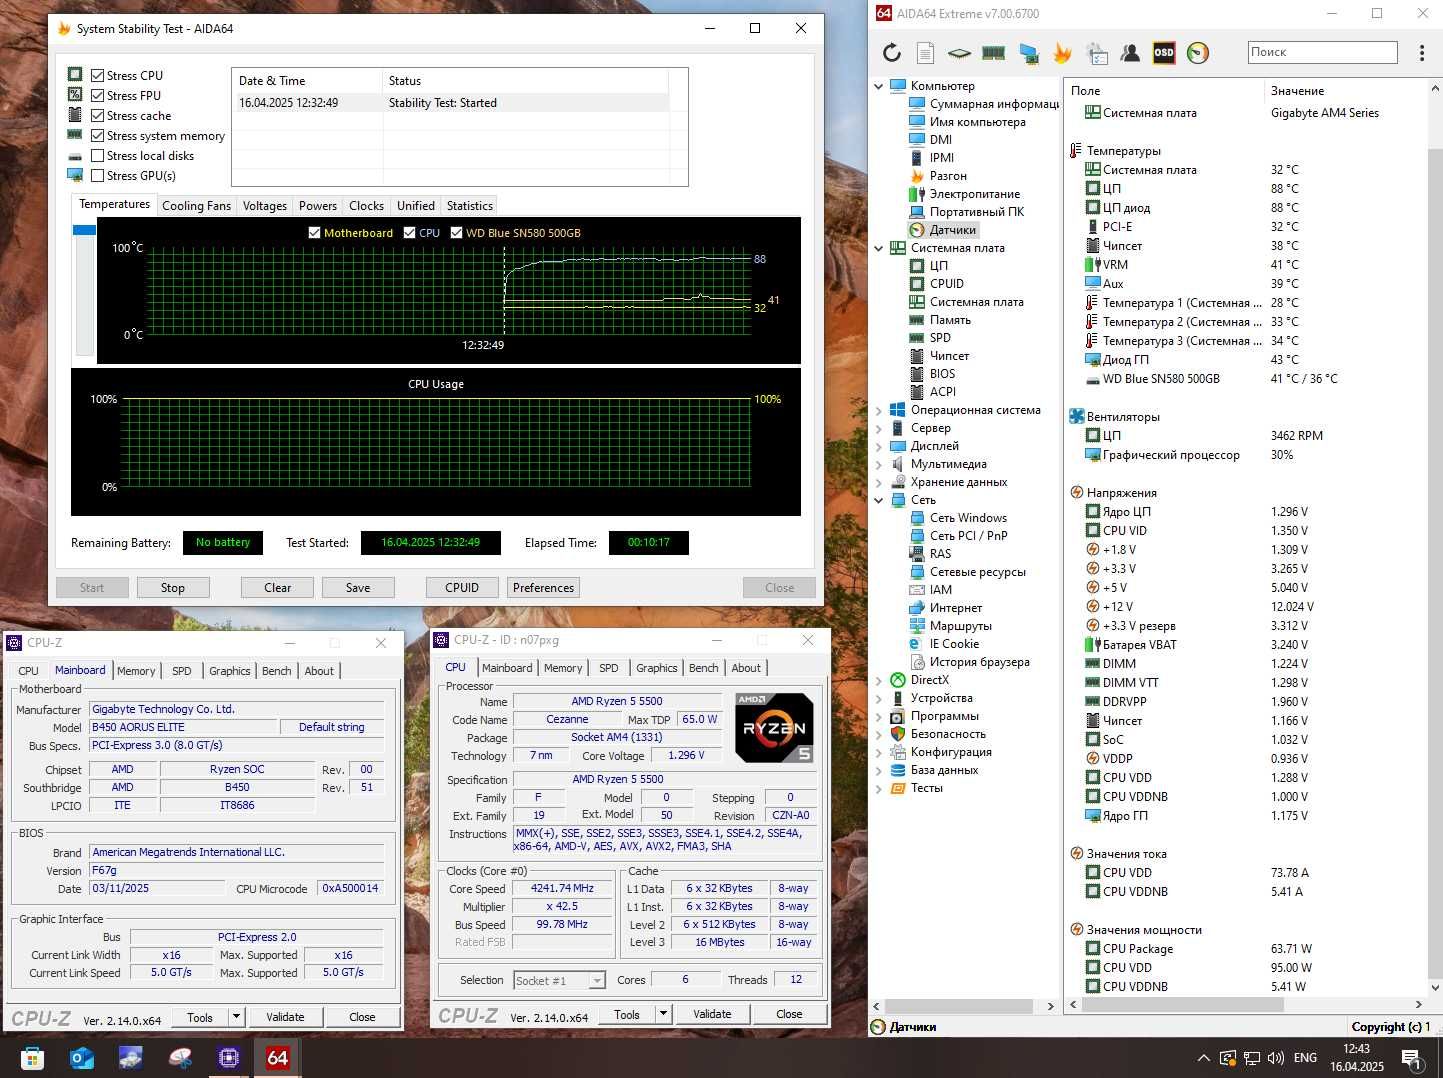Viewport: 1443px width, 1078px height.
Task: Open Microsoft Store from the taskbar
Action: click(32, 1057)
